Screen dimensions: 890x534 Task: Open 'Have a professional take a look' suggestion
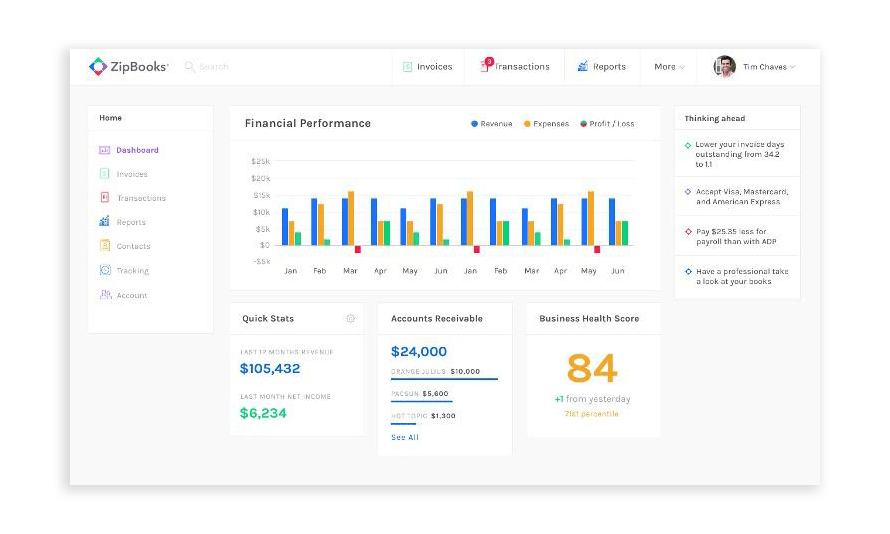pos(741,277)
